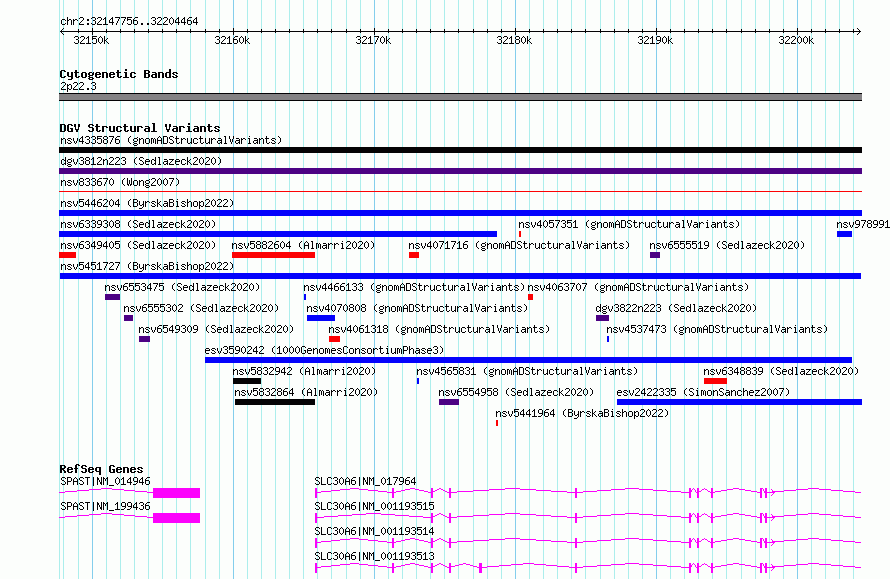890x579 pixels.
Task: Select the Cytogenetic Bands track title
Action: point(119,74)
